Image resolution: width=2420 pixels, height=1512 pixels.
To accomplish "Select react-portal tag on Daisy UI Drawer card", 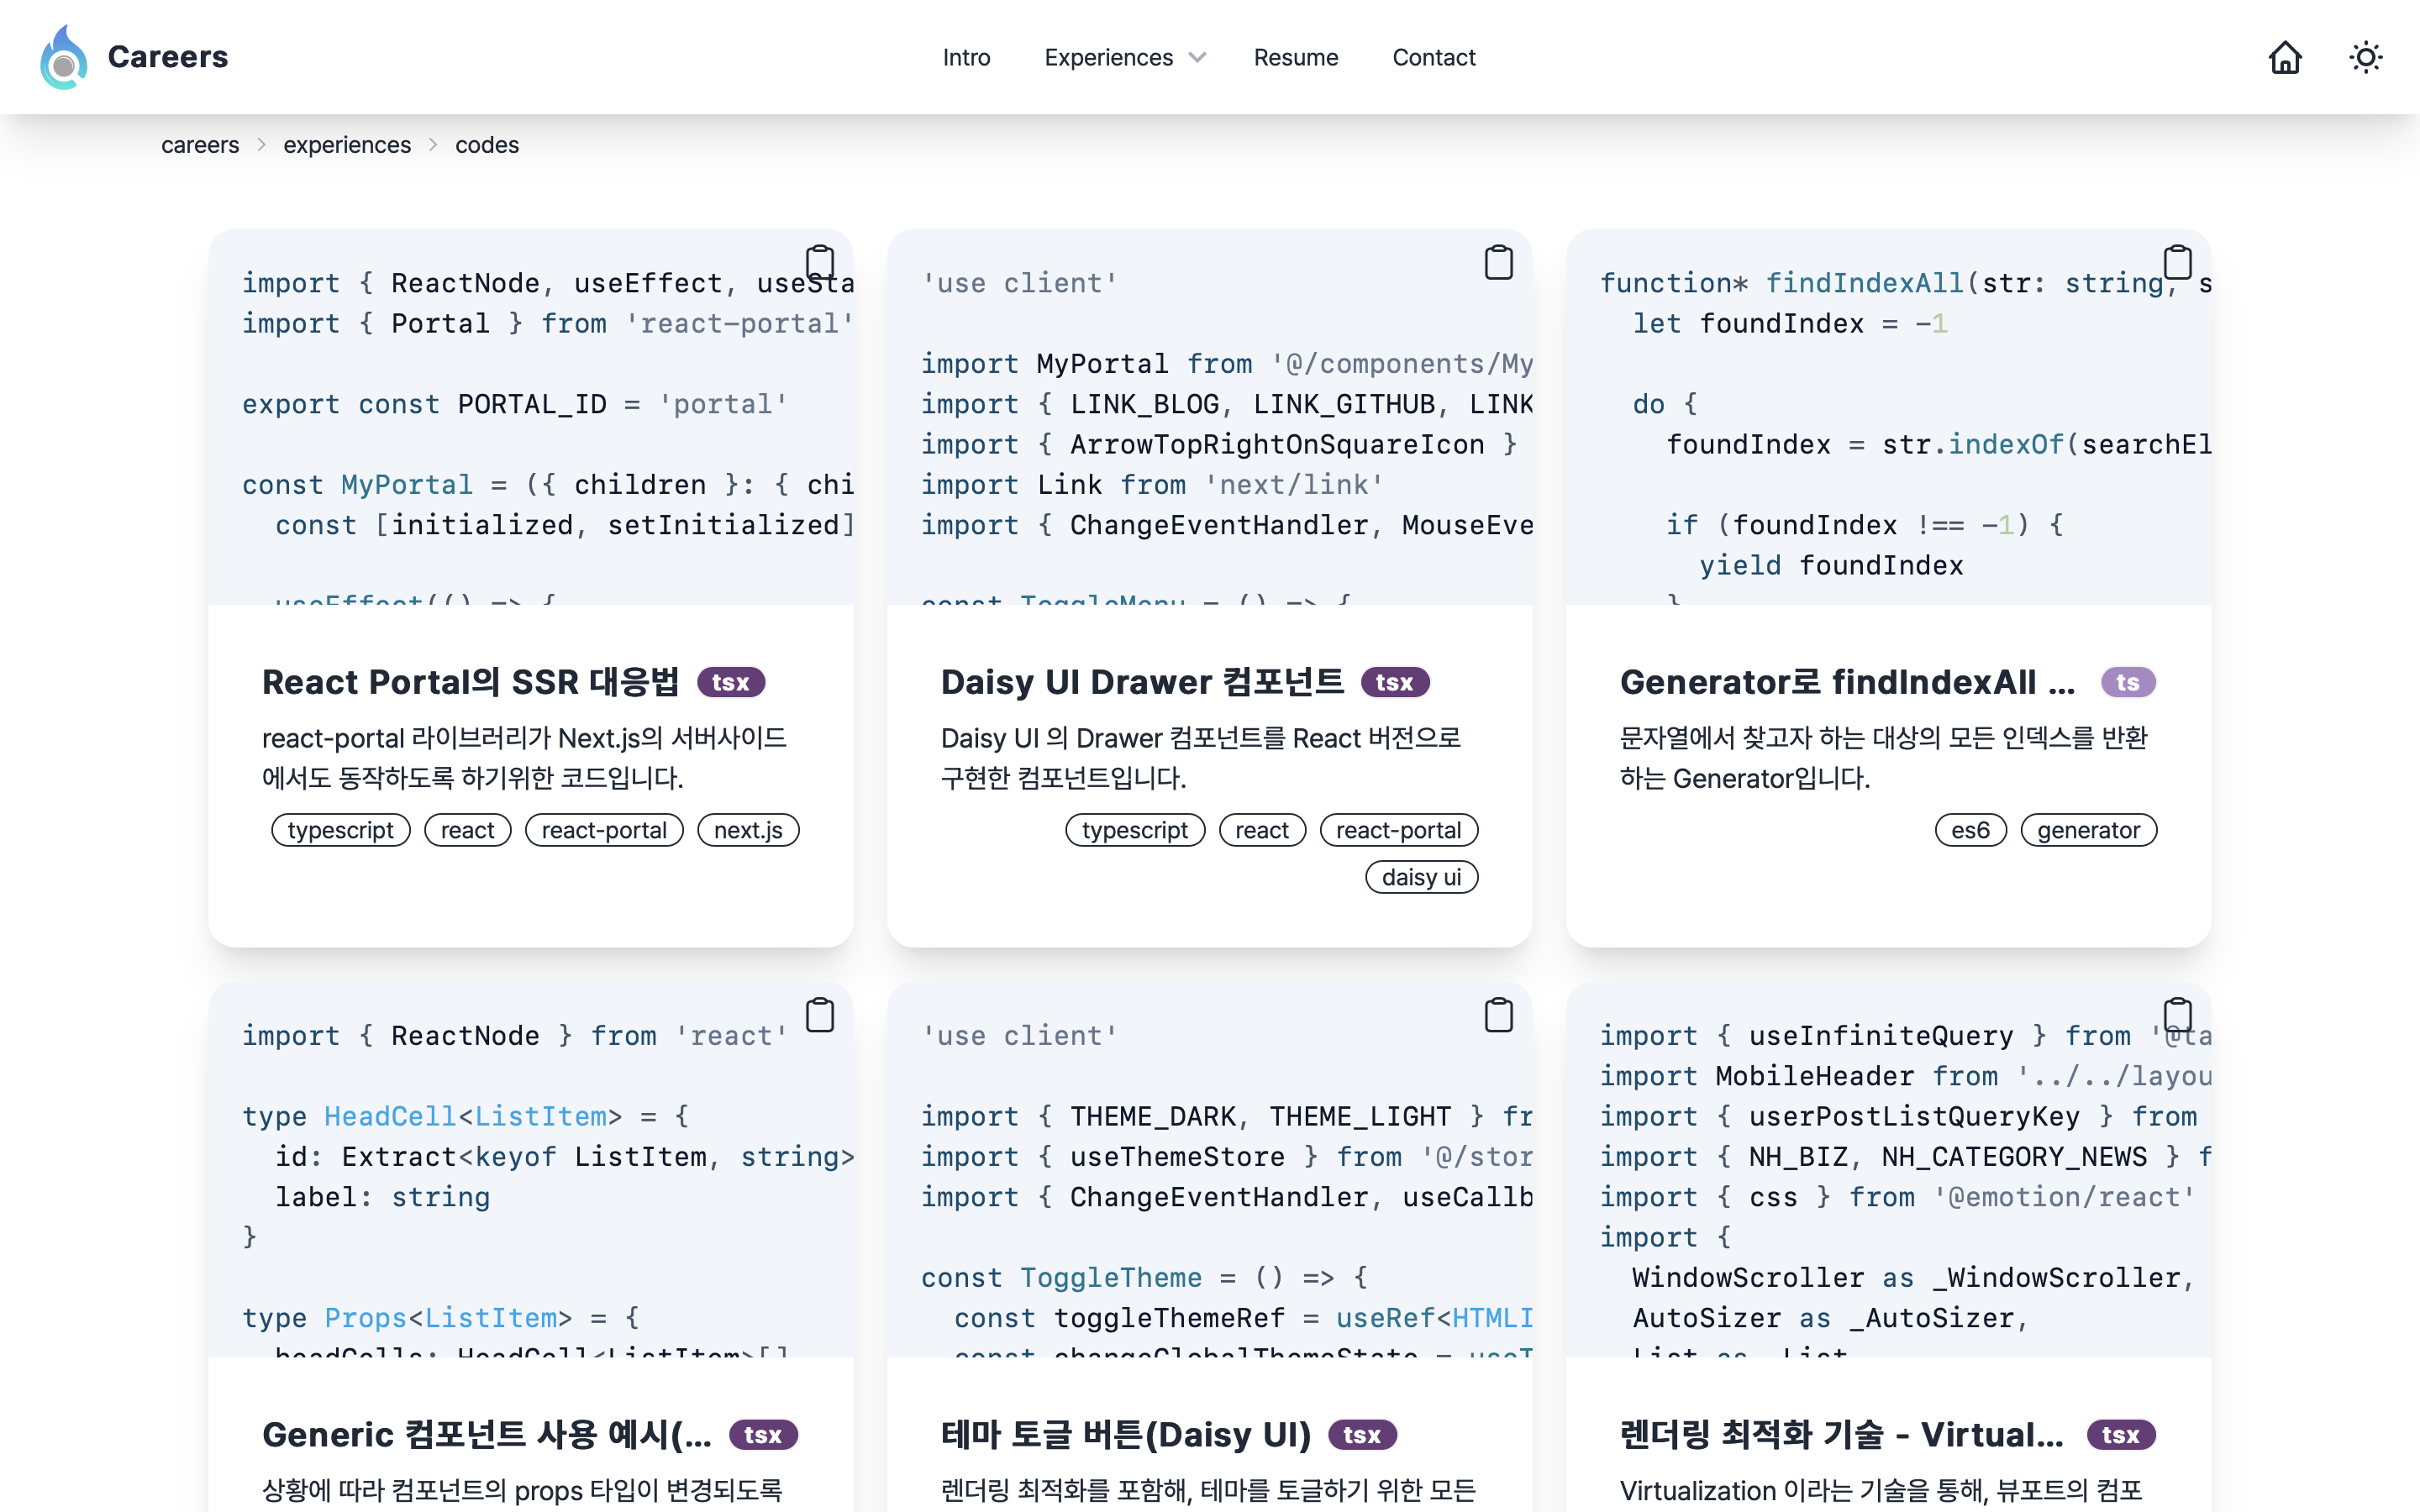I will [1399, 830].
